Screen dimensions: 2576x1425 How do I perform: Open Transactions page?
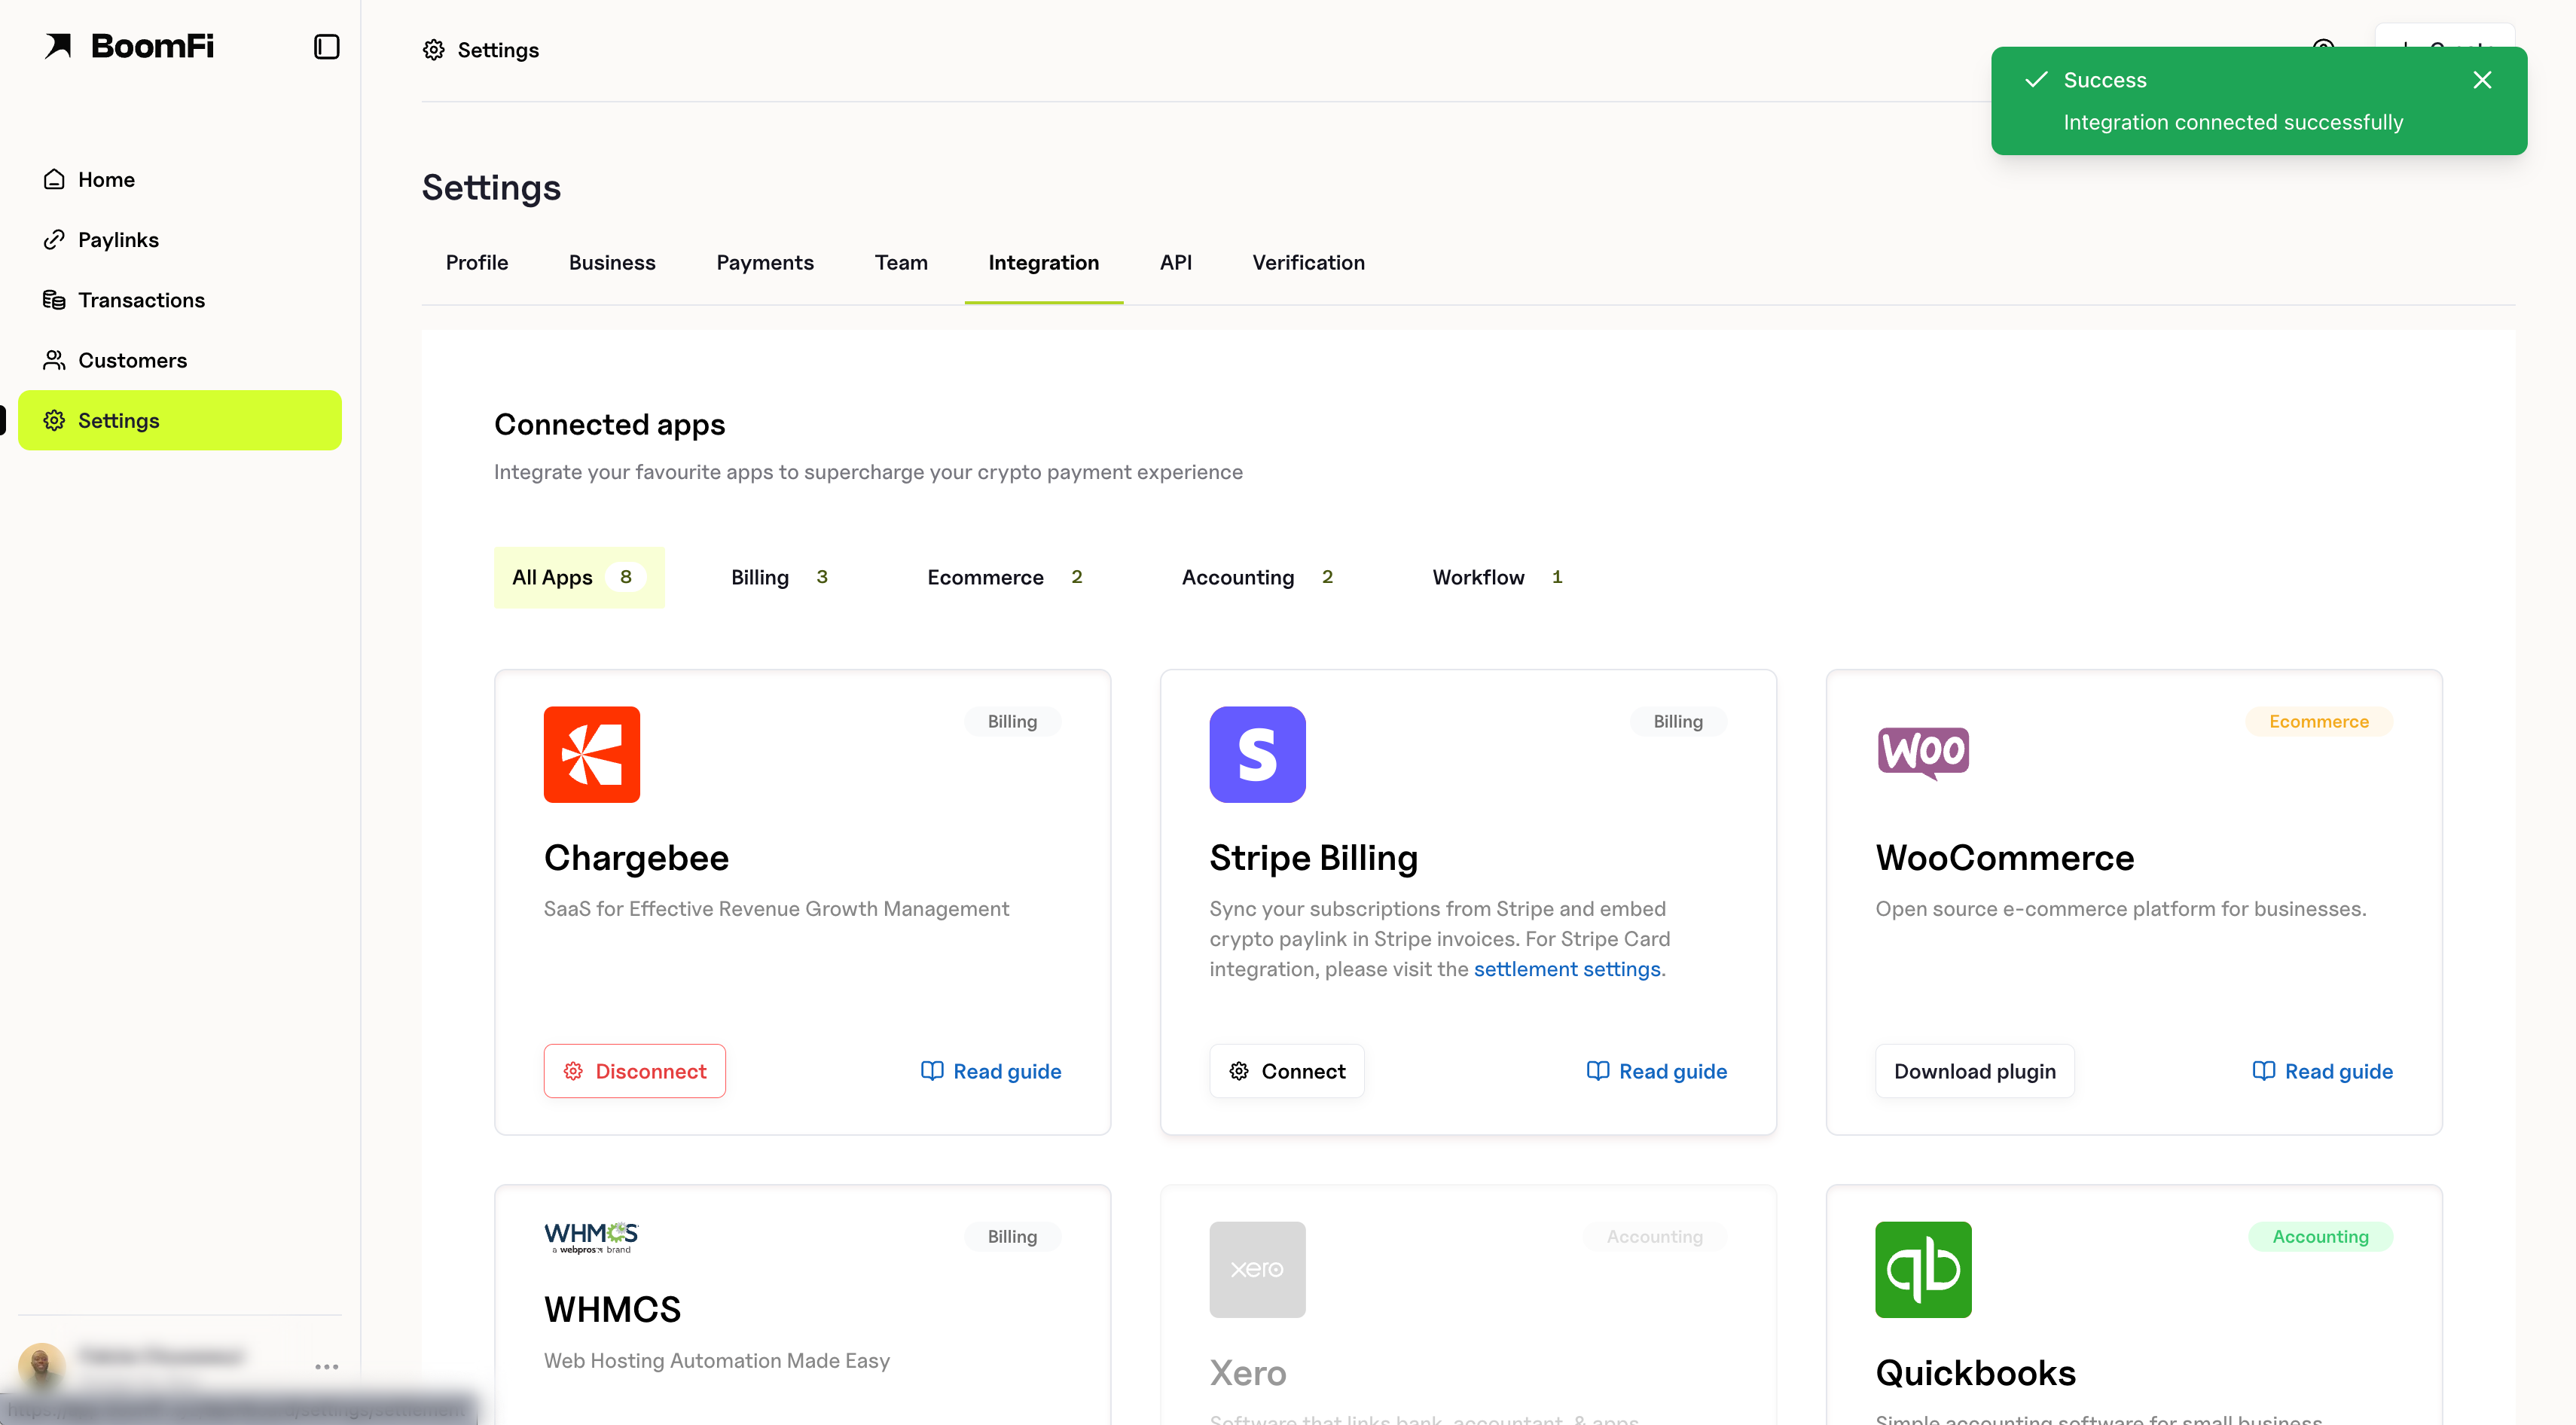(141, 300)
